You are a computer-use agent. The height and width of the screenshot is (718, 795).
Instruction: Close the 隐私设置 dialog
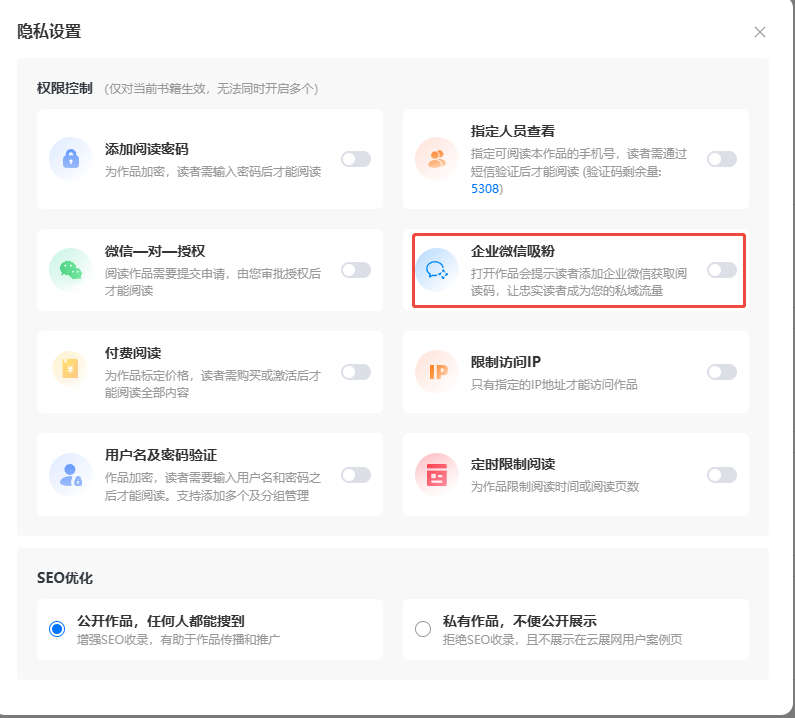click(x=760, y=32)
